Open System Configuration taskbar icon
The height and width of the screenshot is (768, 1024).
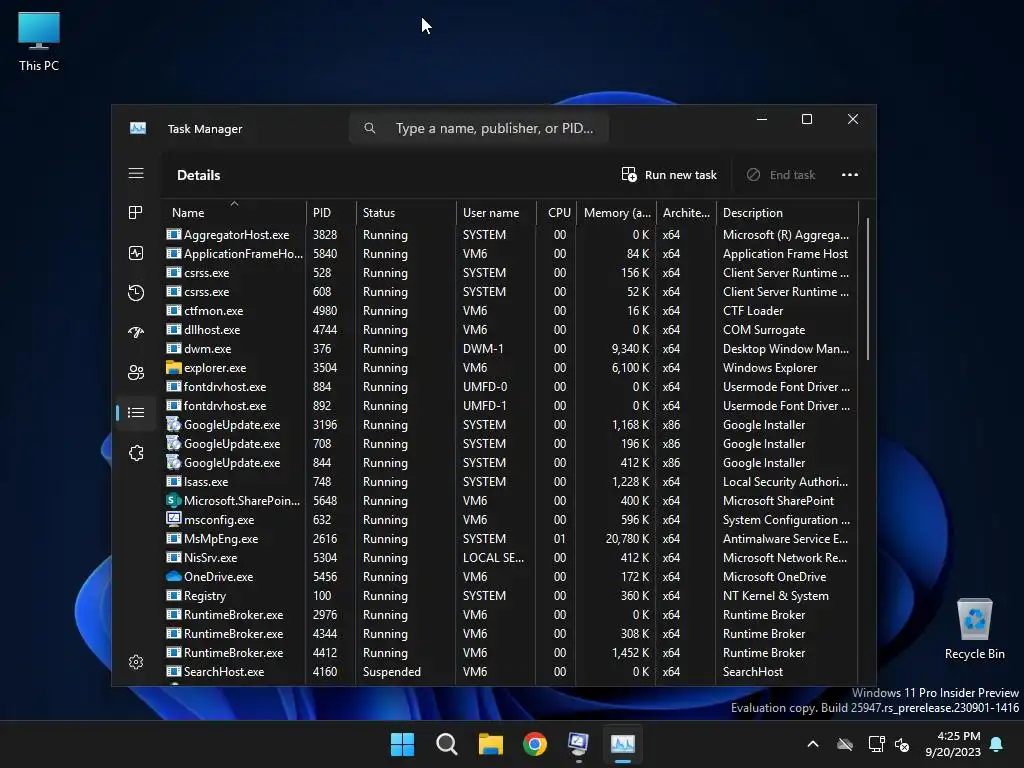point(579,744)
